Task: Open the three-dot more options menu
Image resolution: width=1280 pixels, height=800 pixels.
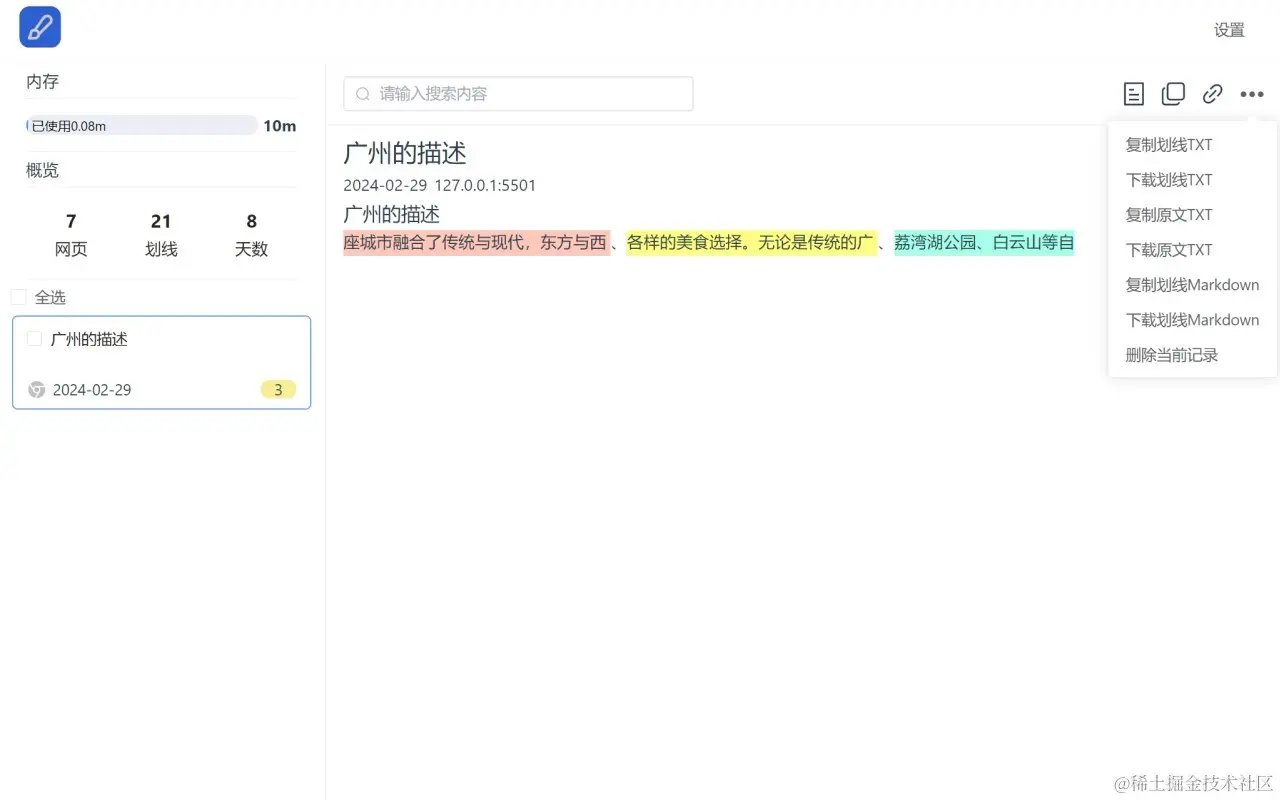Action: tap(1252, 94)
